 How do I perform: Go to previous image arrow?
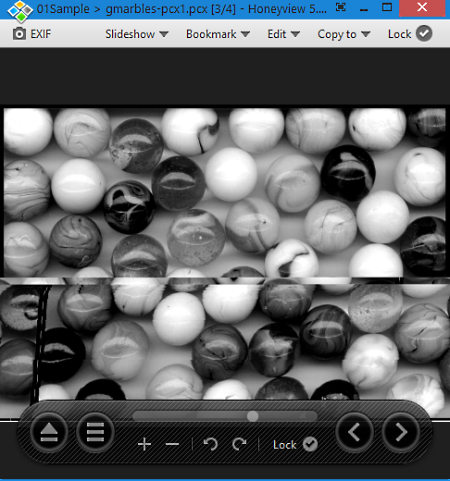coord(355,432)
